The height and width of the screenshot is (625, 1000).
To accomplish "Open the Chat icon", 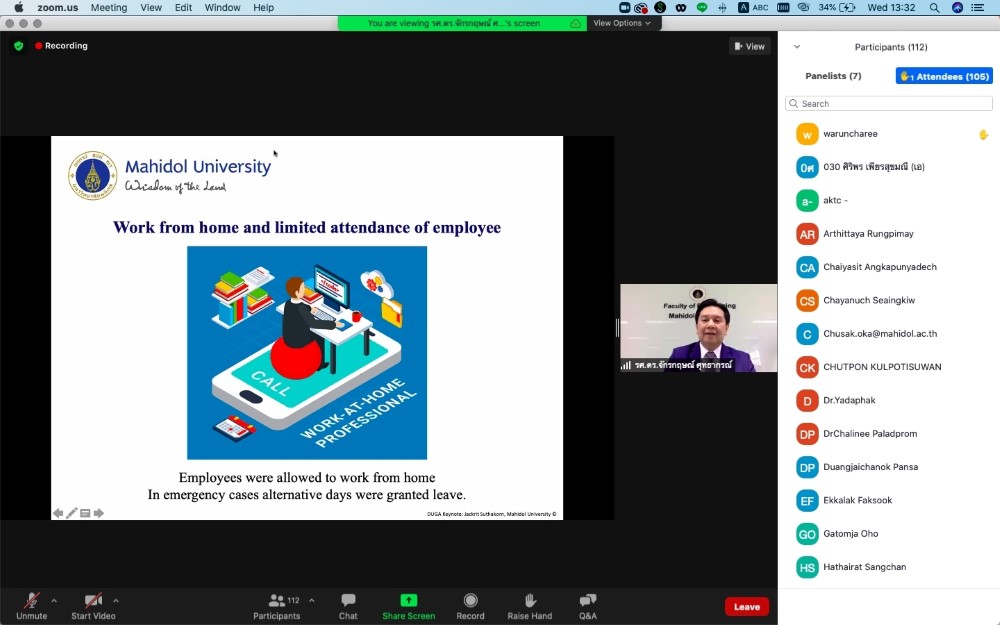I will point(348,601).
